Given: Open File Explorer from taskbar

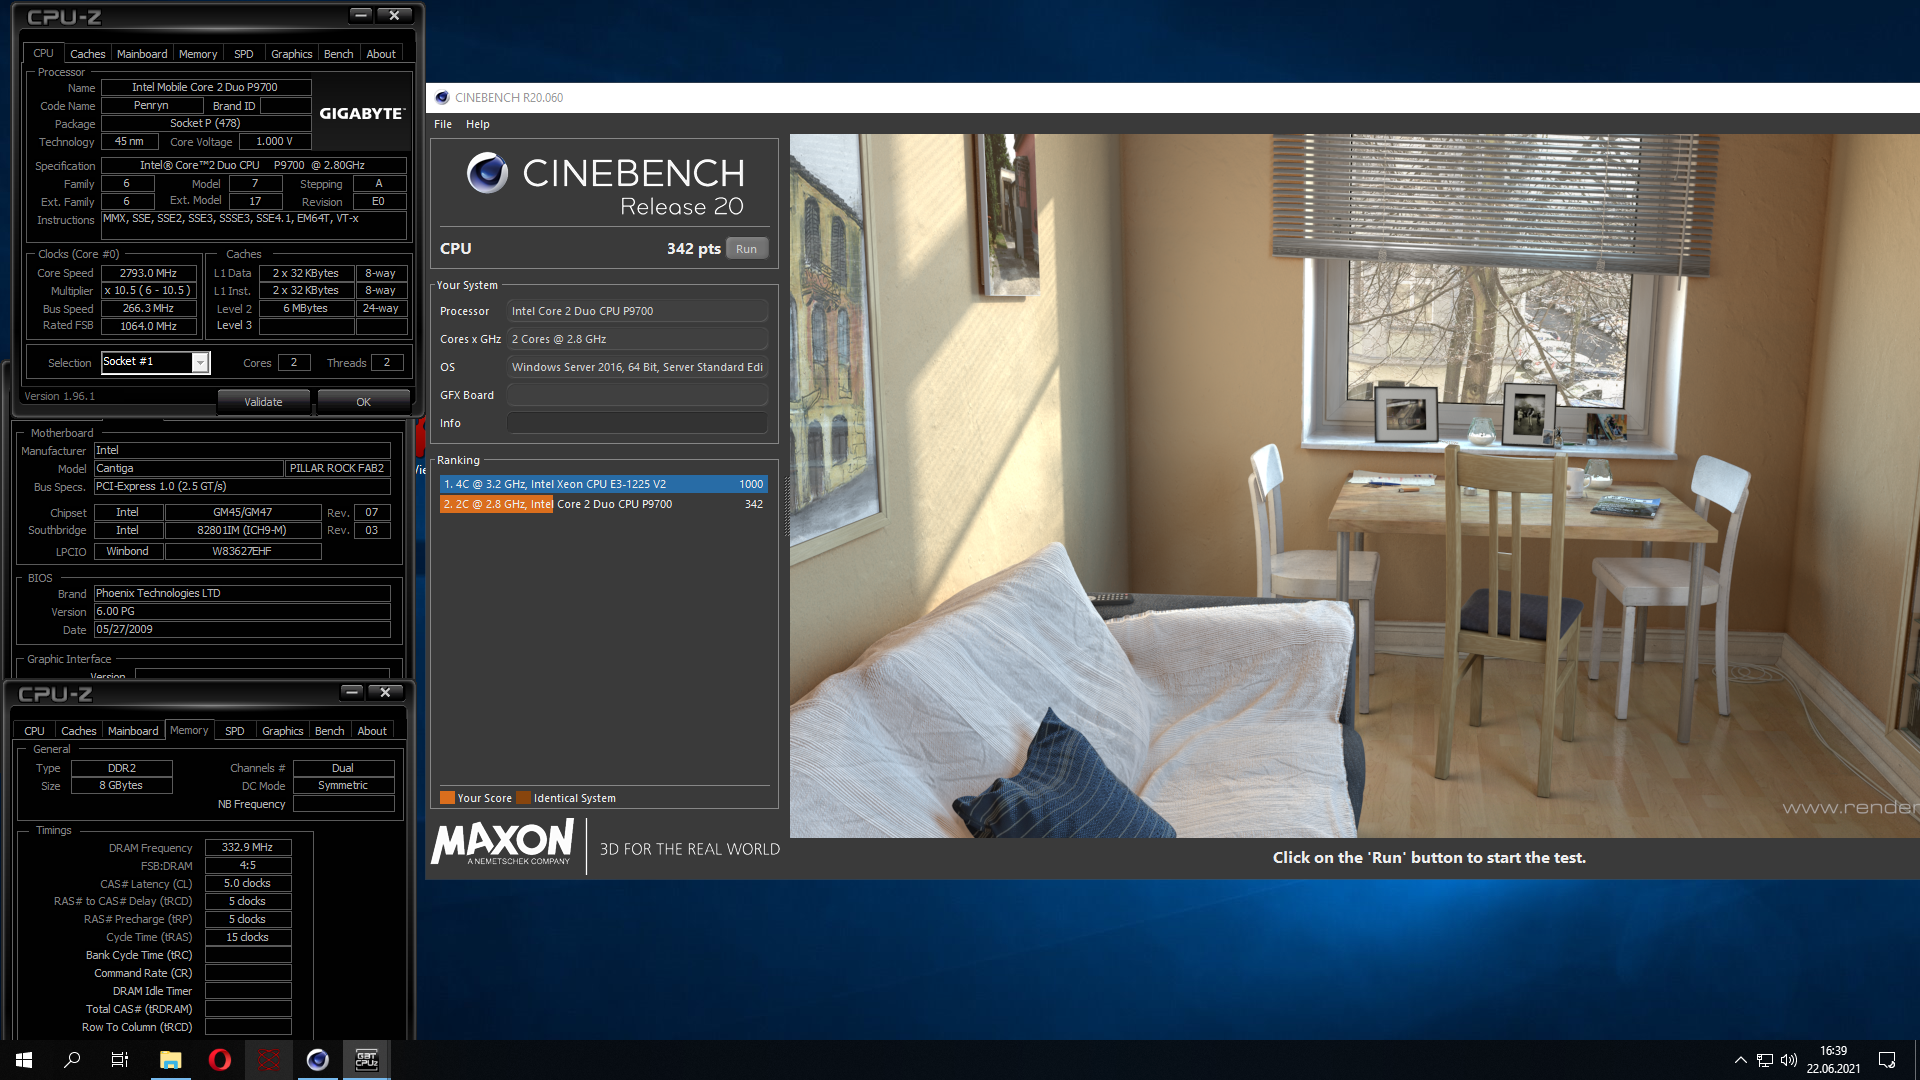Looking at the screenshot, I should tap(170, 1060).
